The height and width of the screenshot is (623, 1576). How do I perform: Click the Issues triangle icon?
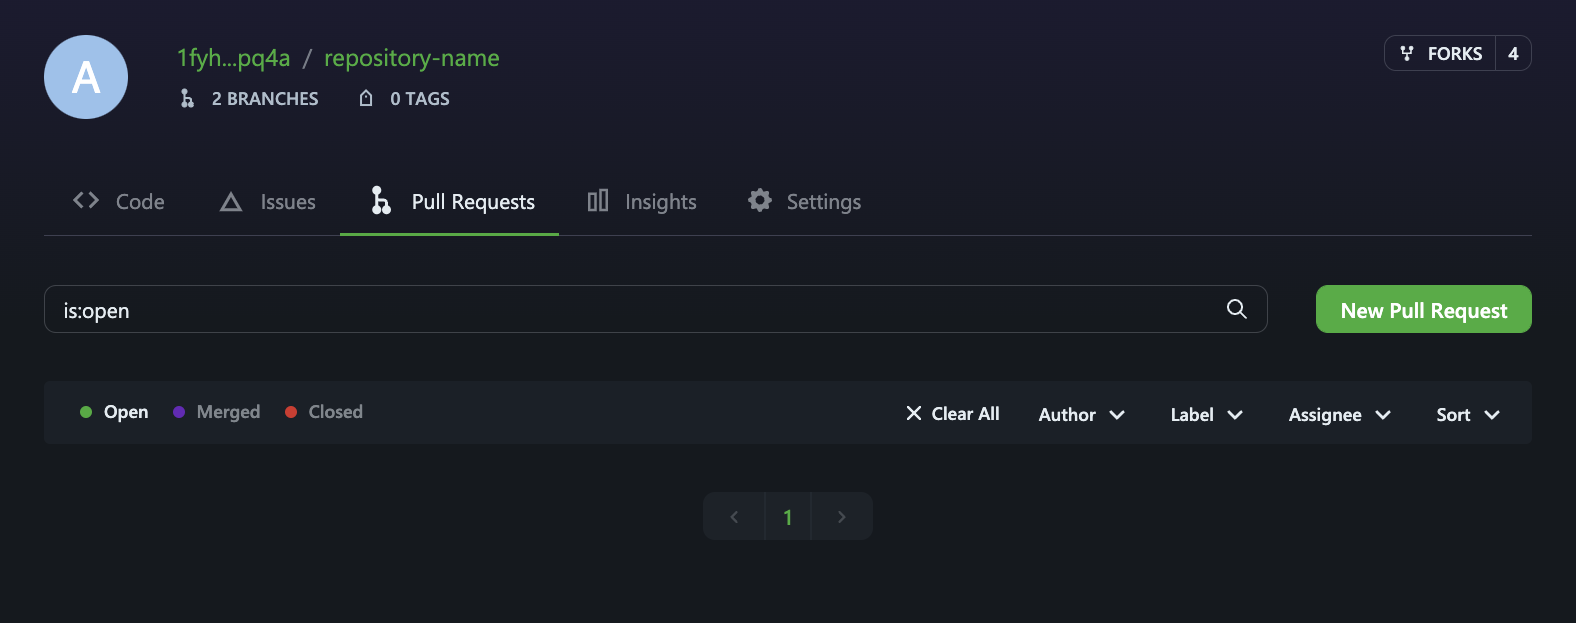point(231,202)
